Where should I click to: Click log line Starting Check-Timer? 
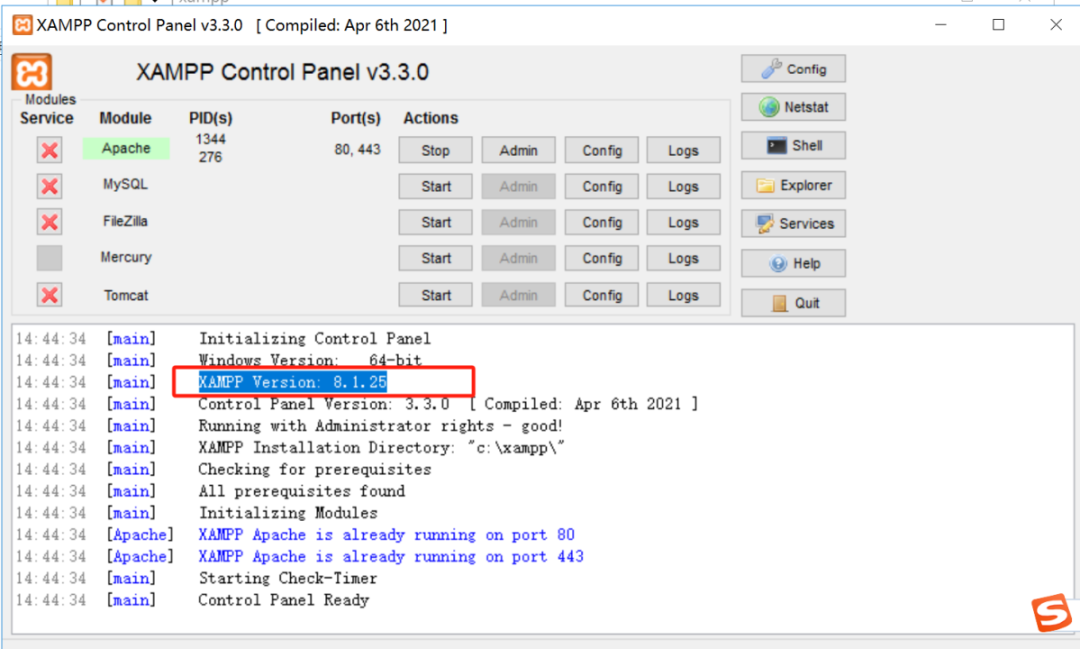[x=288, y=578]
